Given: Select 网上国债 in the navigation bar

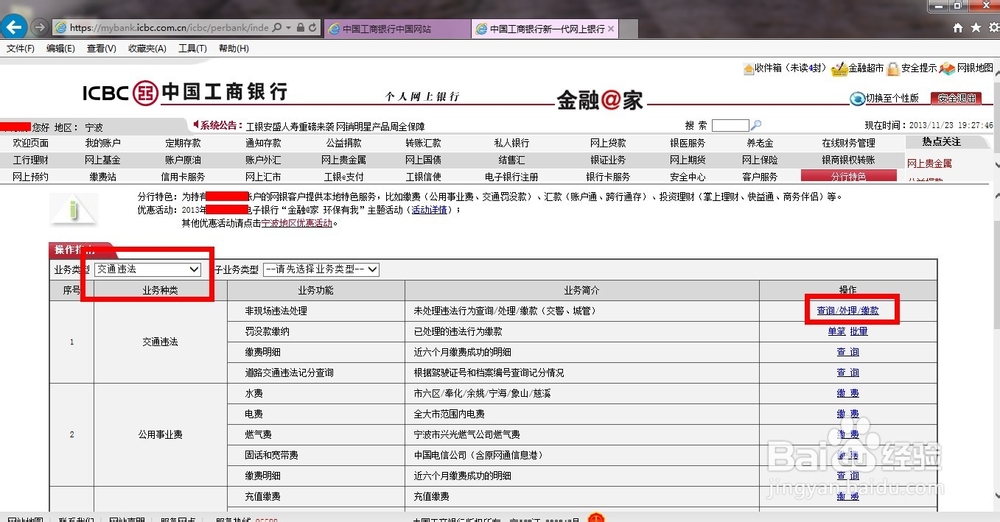Looking at the screenshot, I should click(423, 160).
